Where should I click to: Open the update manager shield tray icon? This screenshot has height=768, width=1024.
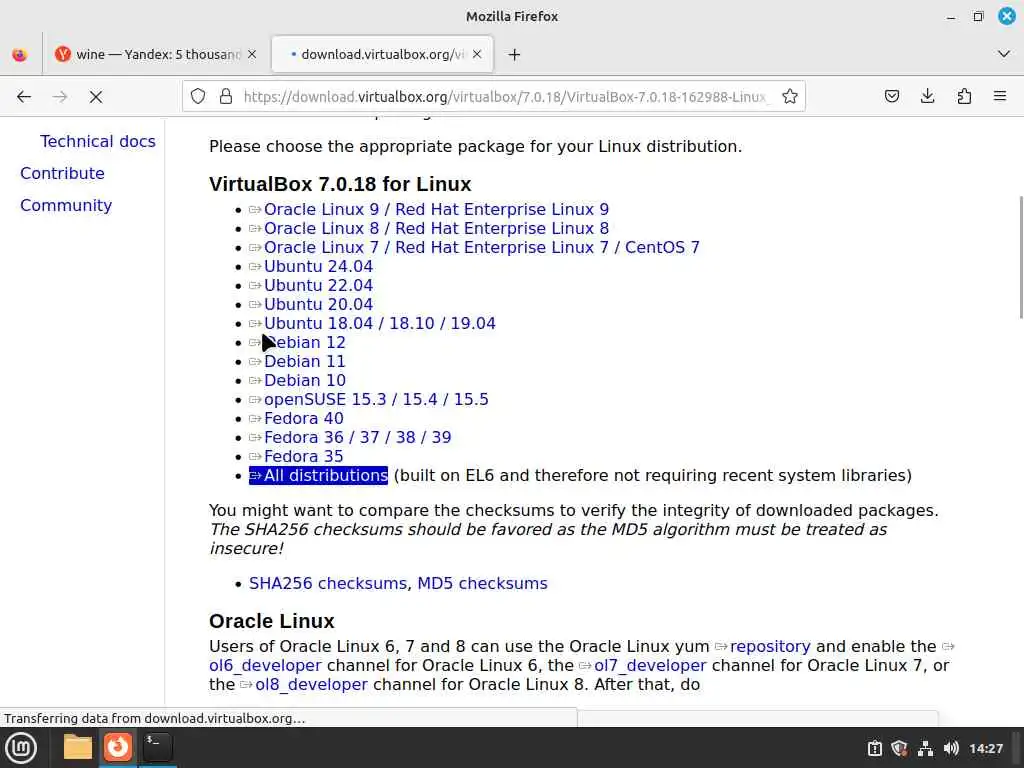899,748
